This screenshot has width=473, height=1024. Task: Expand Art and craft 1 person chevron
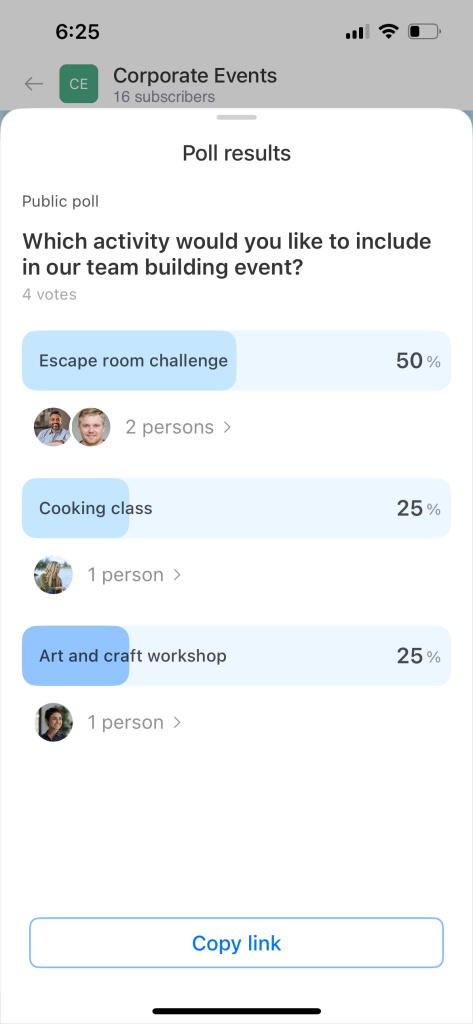176,722
